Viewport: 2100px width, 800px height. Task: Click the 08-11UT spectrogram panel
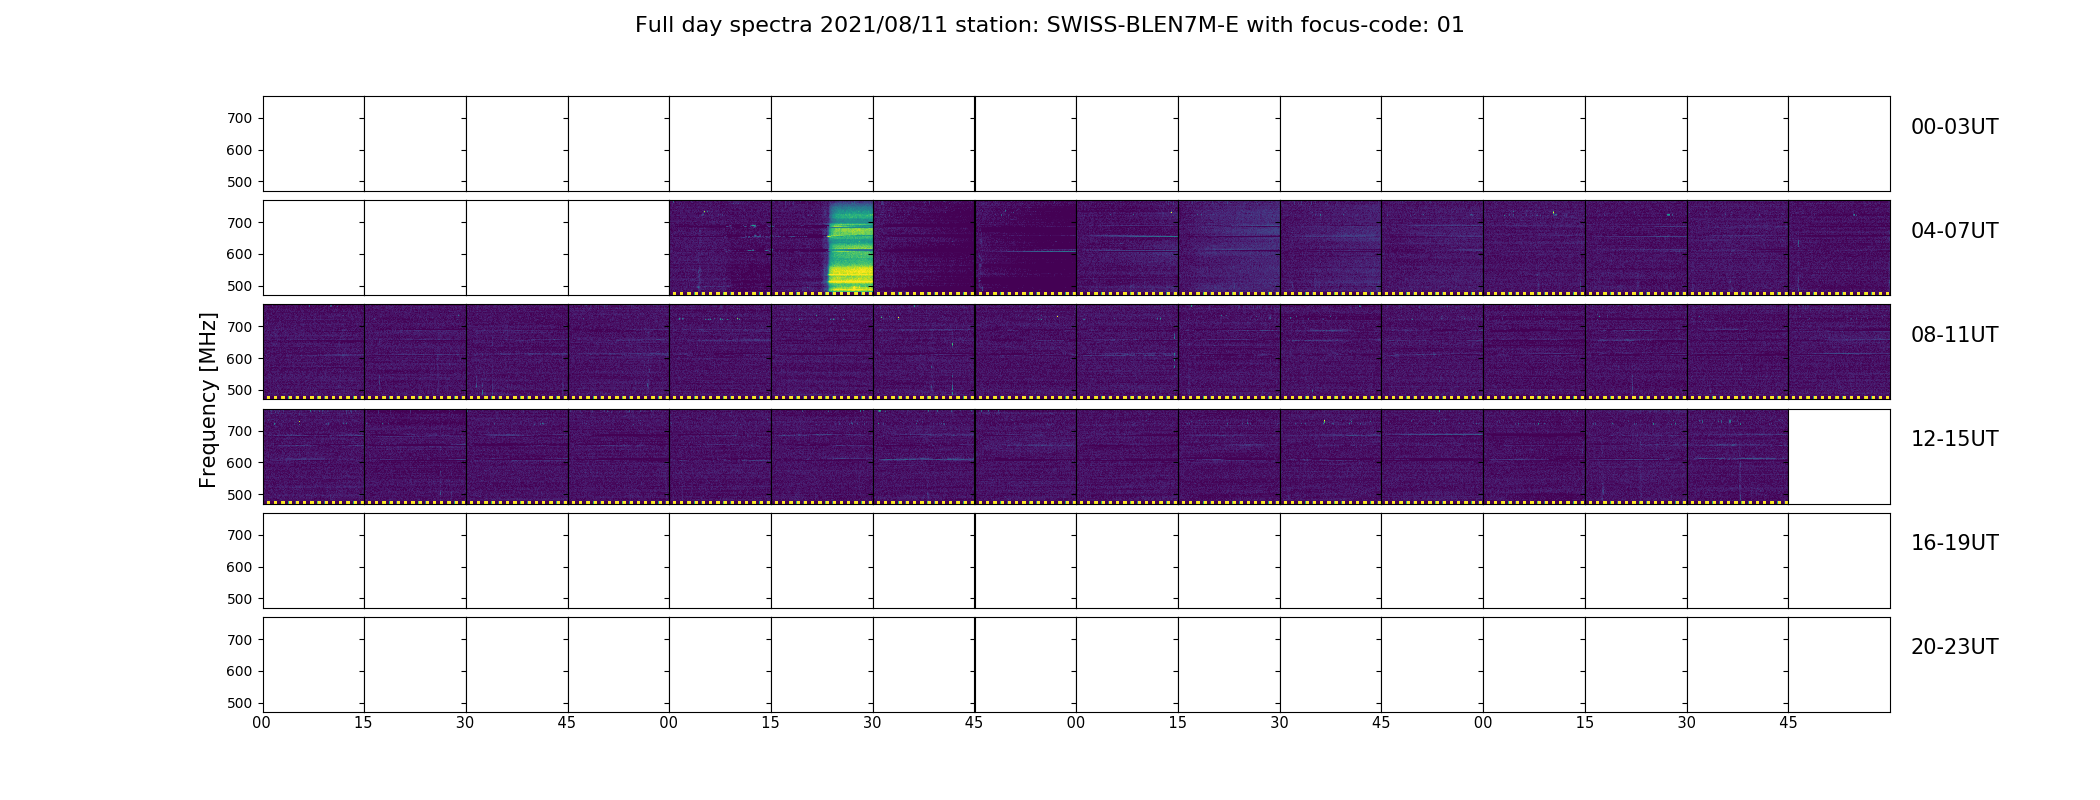point(1076,352)
